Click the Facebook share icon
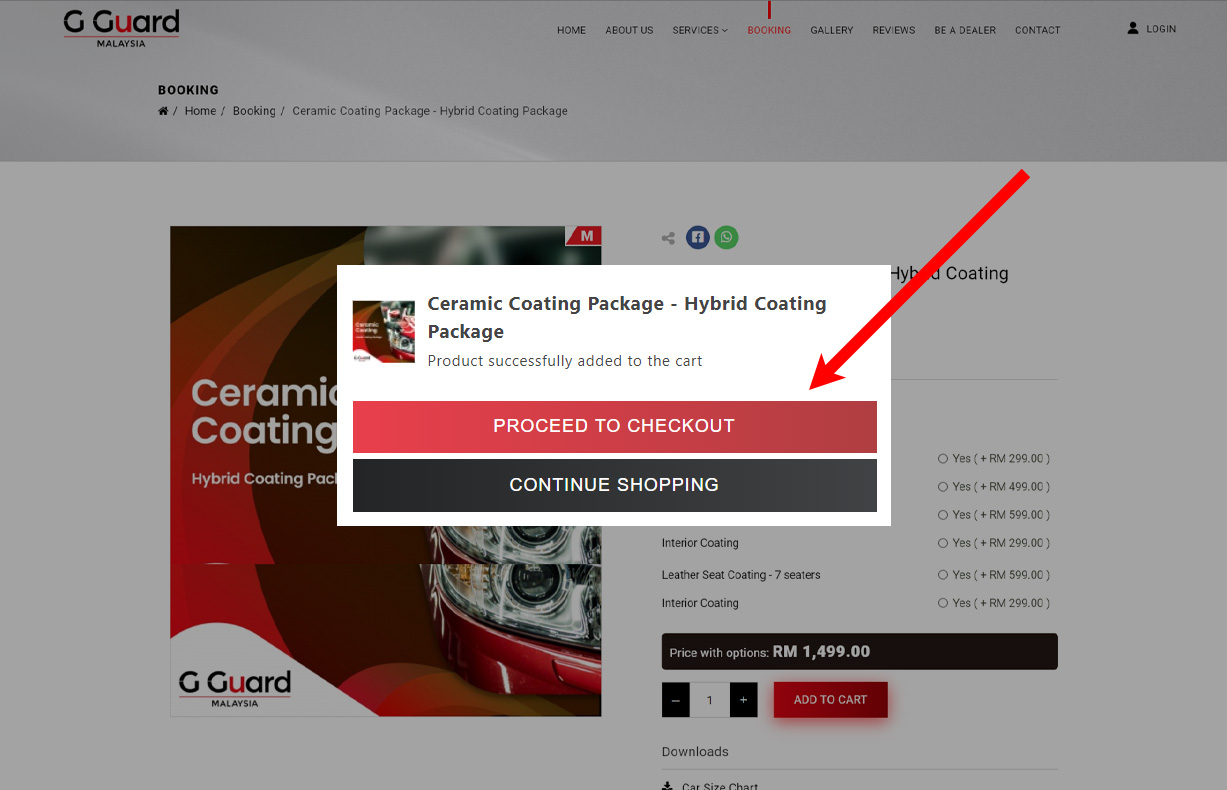This screenshot has width=1227, height=790. click(698, 238)
